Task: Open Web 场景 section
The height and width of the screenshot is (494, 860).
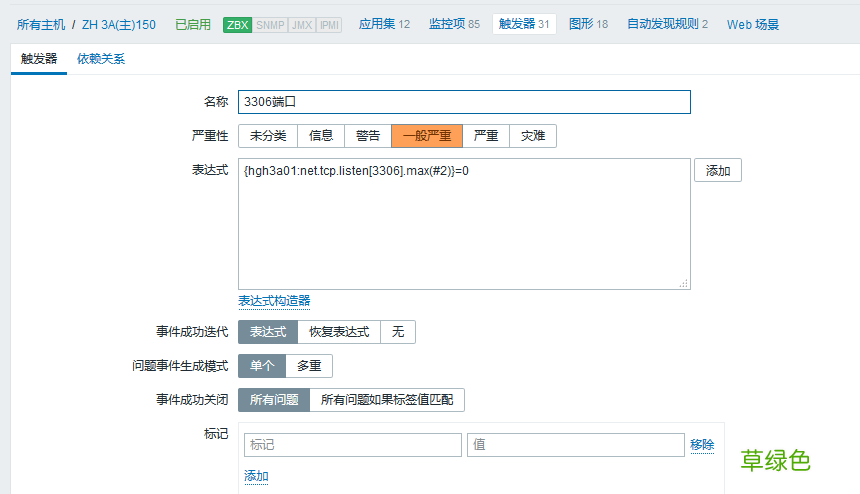Action: [x=752, y=25]
